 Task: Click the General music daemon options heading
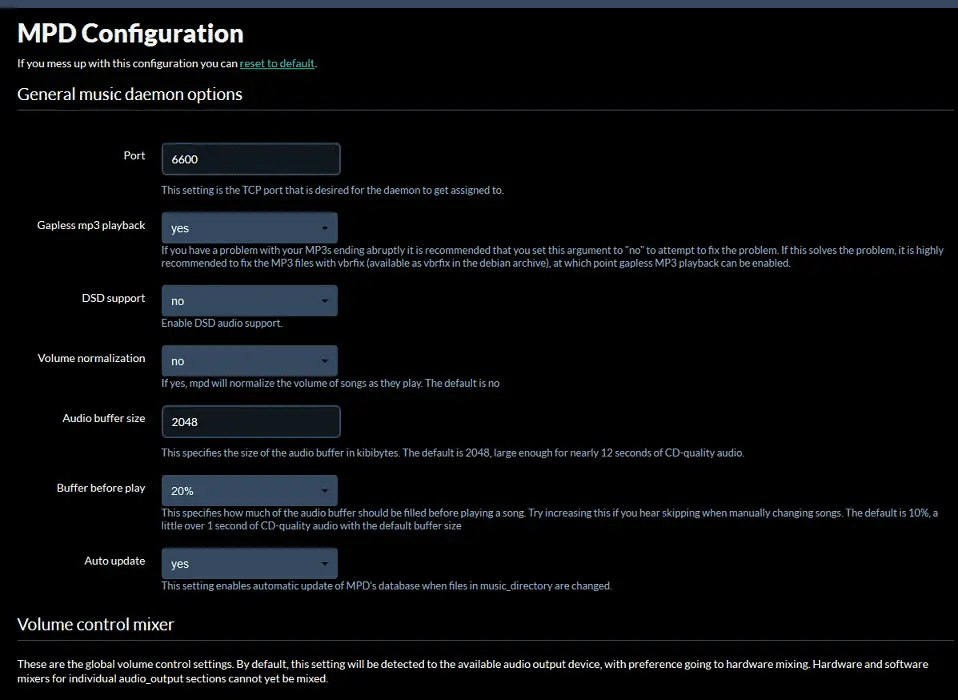click(130, 94)
